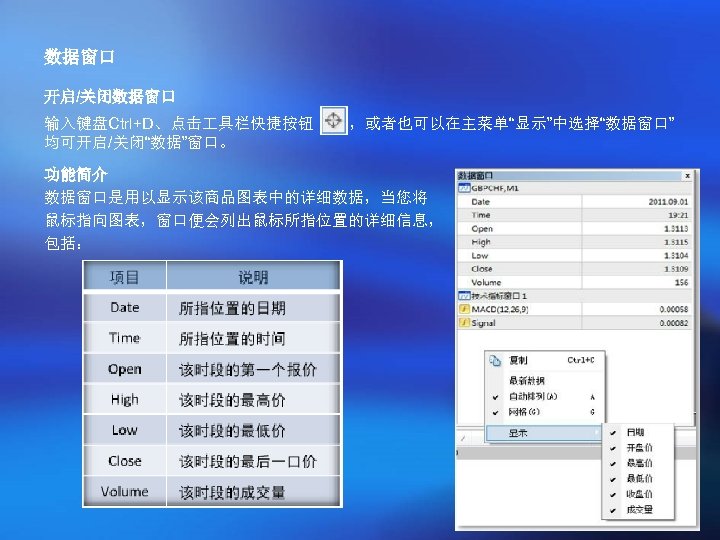Choose 复制 Ctrl+C from context menu
This screenshot has height=540, width=720.
click(545, 360)
